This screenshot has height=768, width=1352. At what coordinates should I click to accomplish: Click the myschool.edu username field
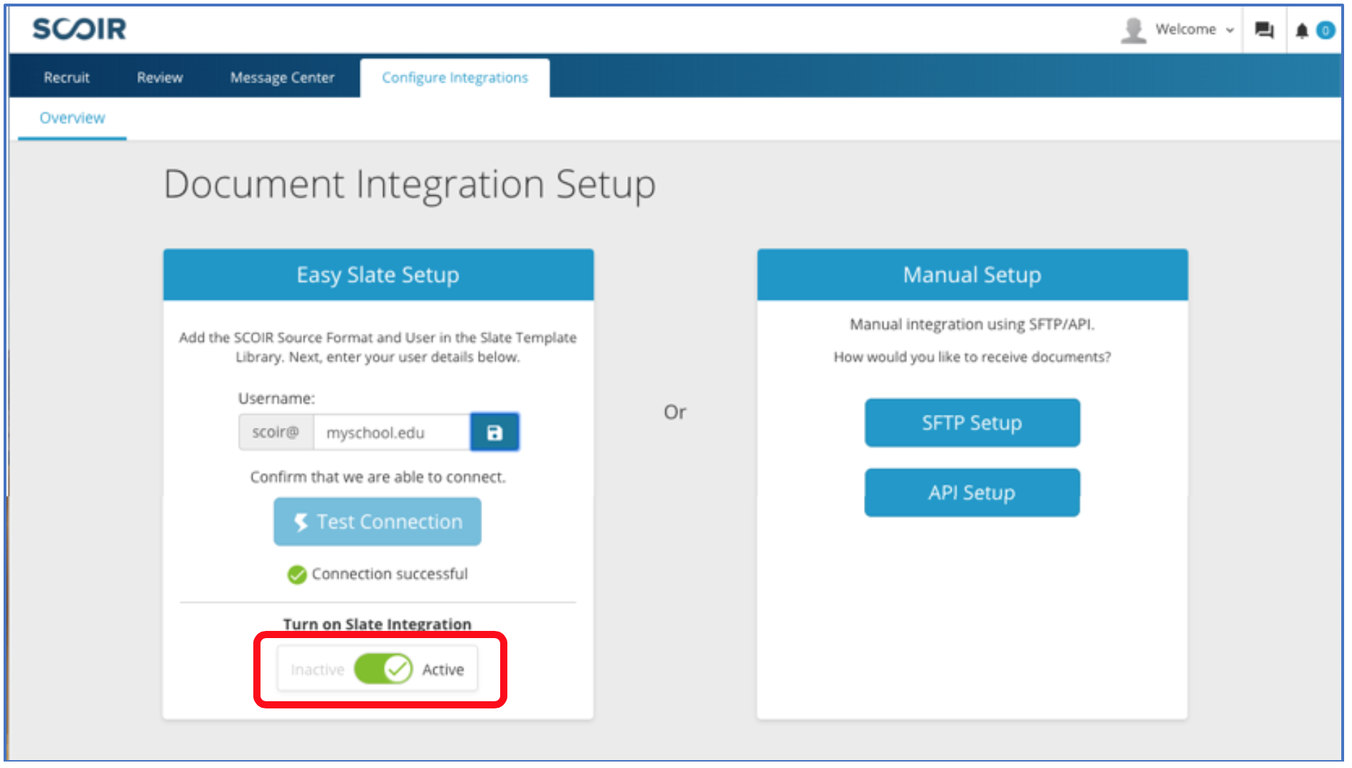tap(392, 433)
